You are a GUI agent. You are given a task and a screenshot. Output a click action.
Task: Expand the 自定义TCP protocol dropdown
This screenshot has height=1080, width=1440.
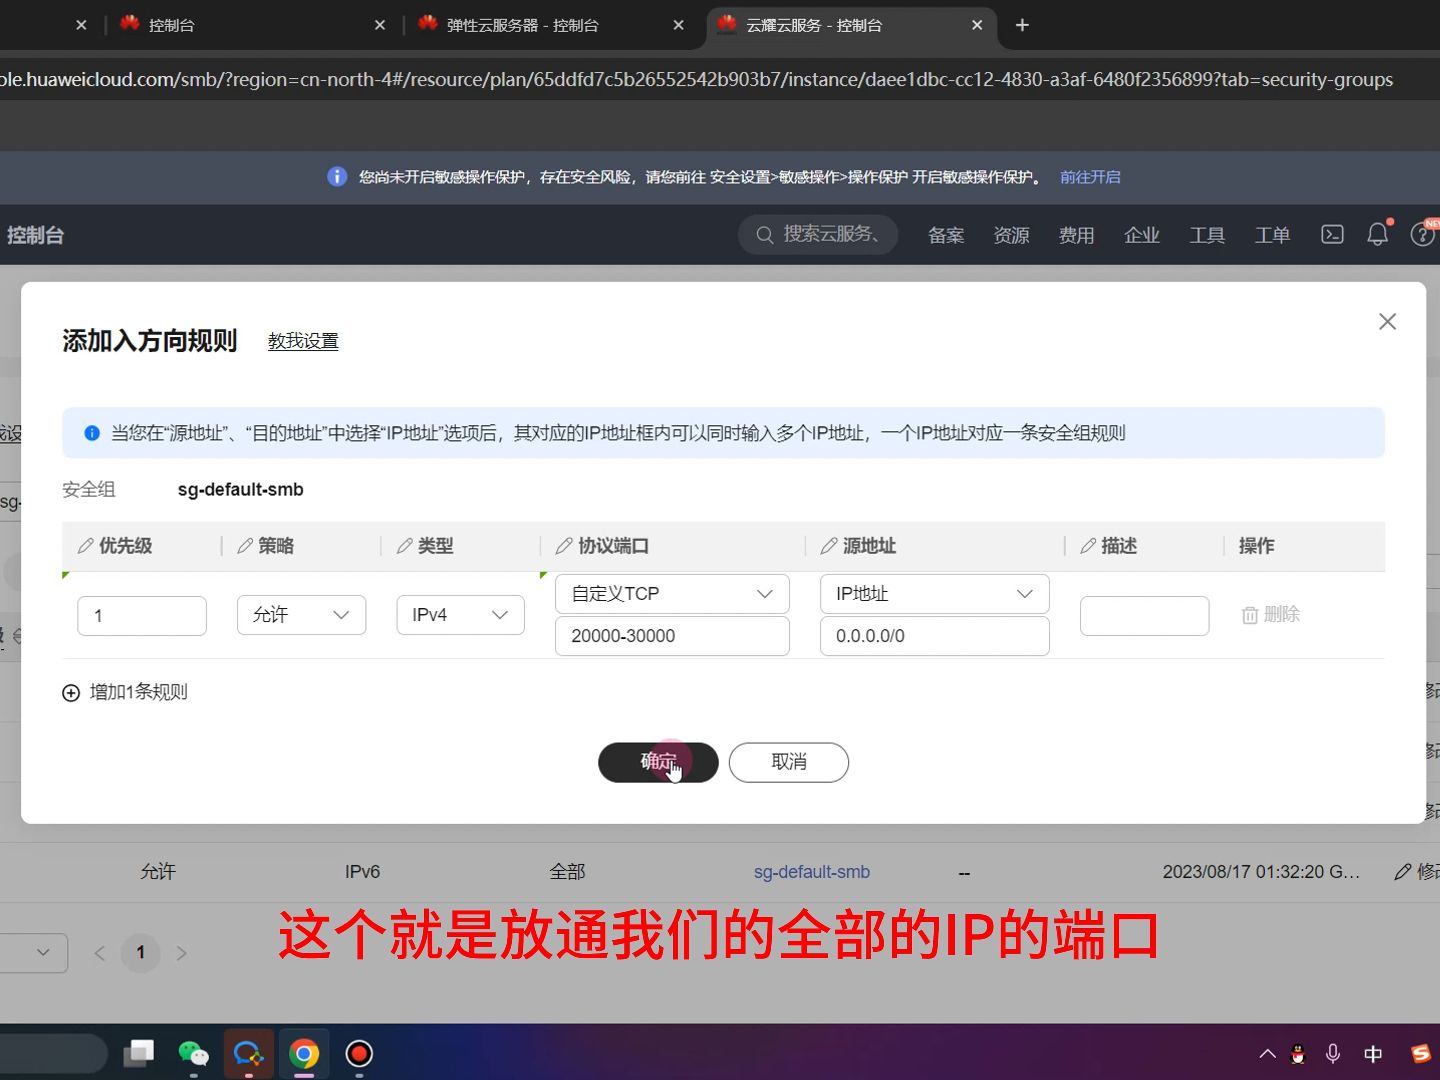(x=671, y=593)
